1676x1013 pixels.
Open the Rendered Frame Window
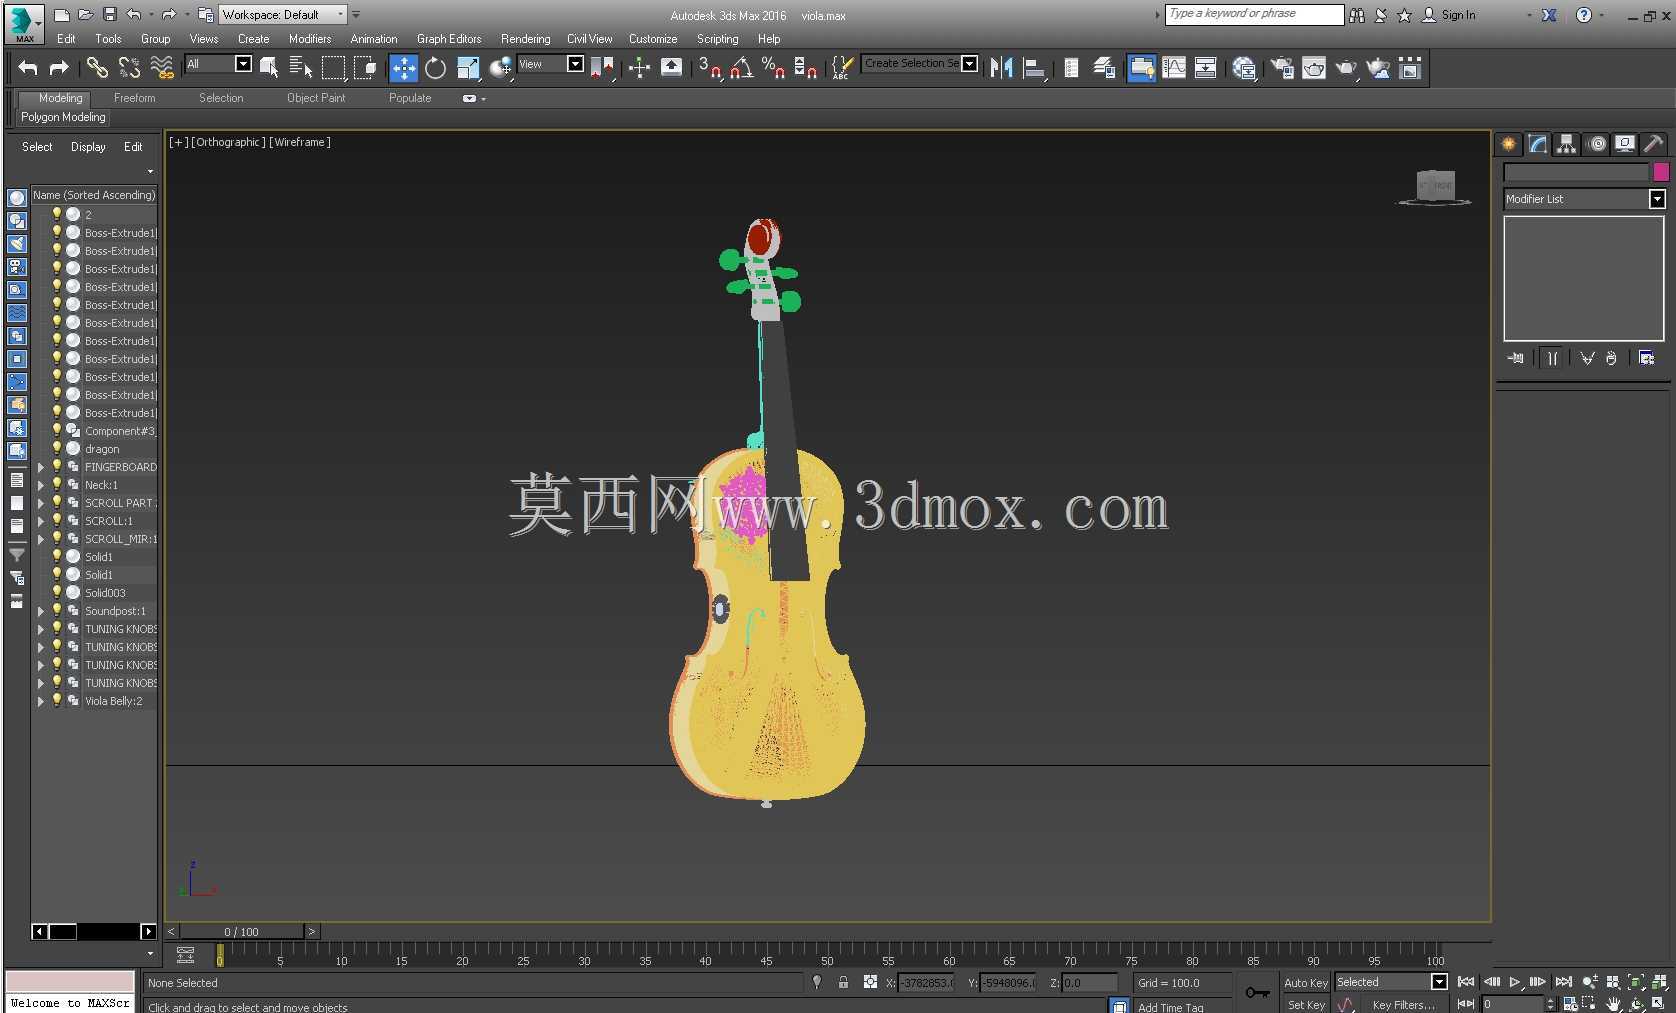(1314, 67)
